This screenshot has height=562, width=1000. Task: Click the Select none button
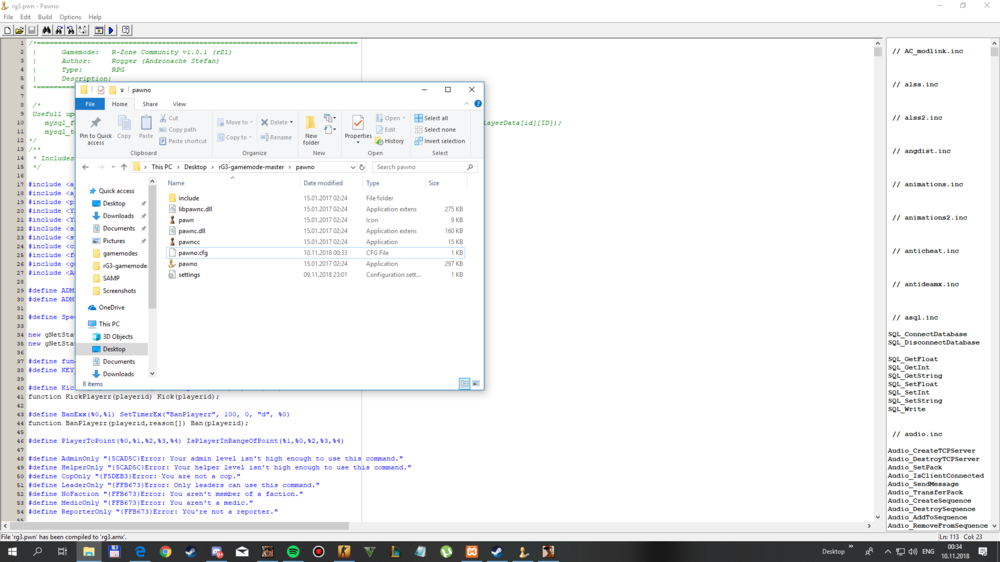pos(434,129)
